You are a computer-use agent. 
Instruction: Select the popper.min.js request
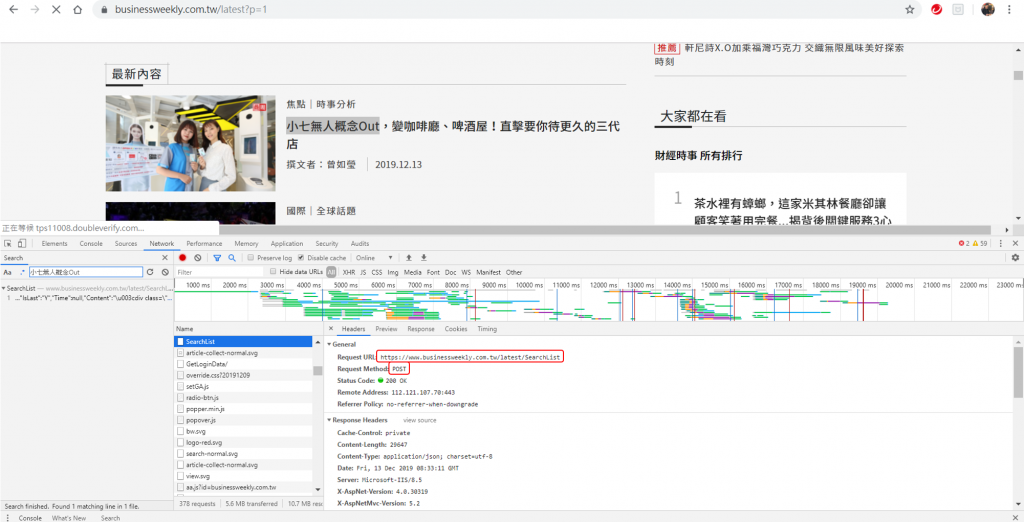[244, 409]
